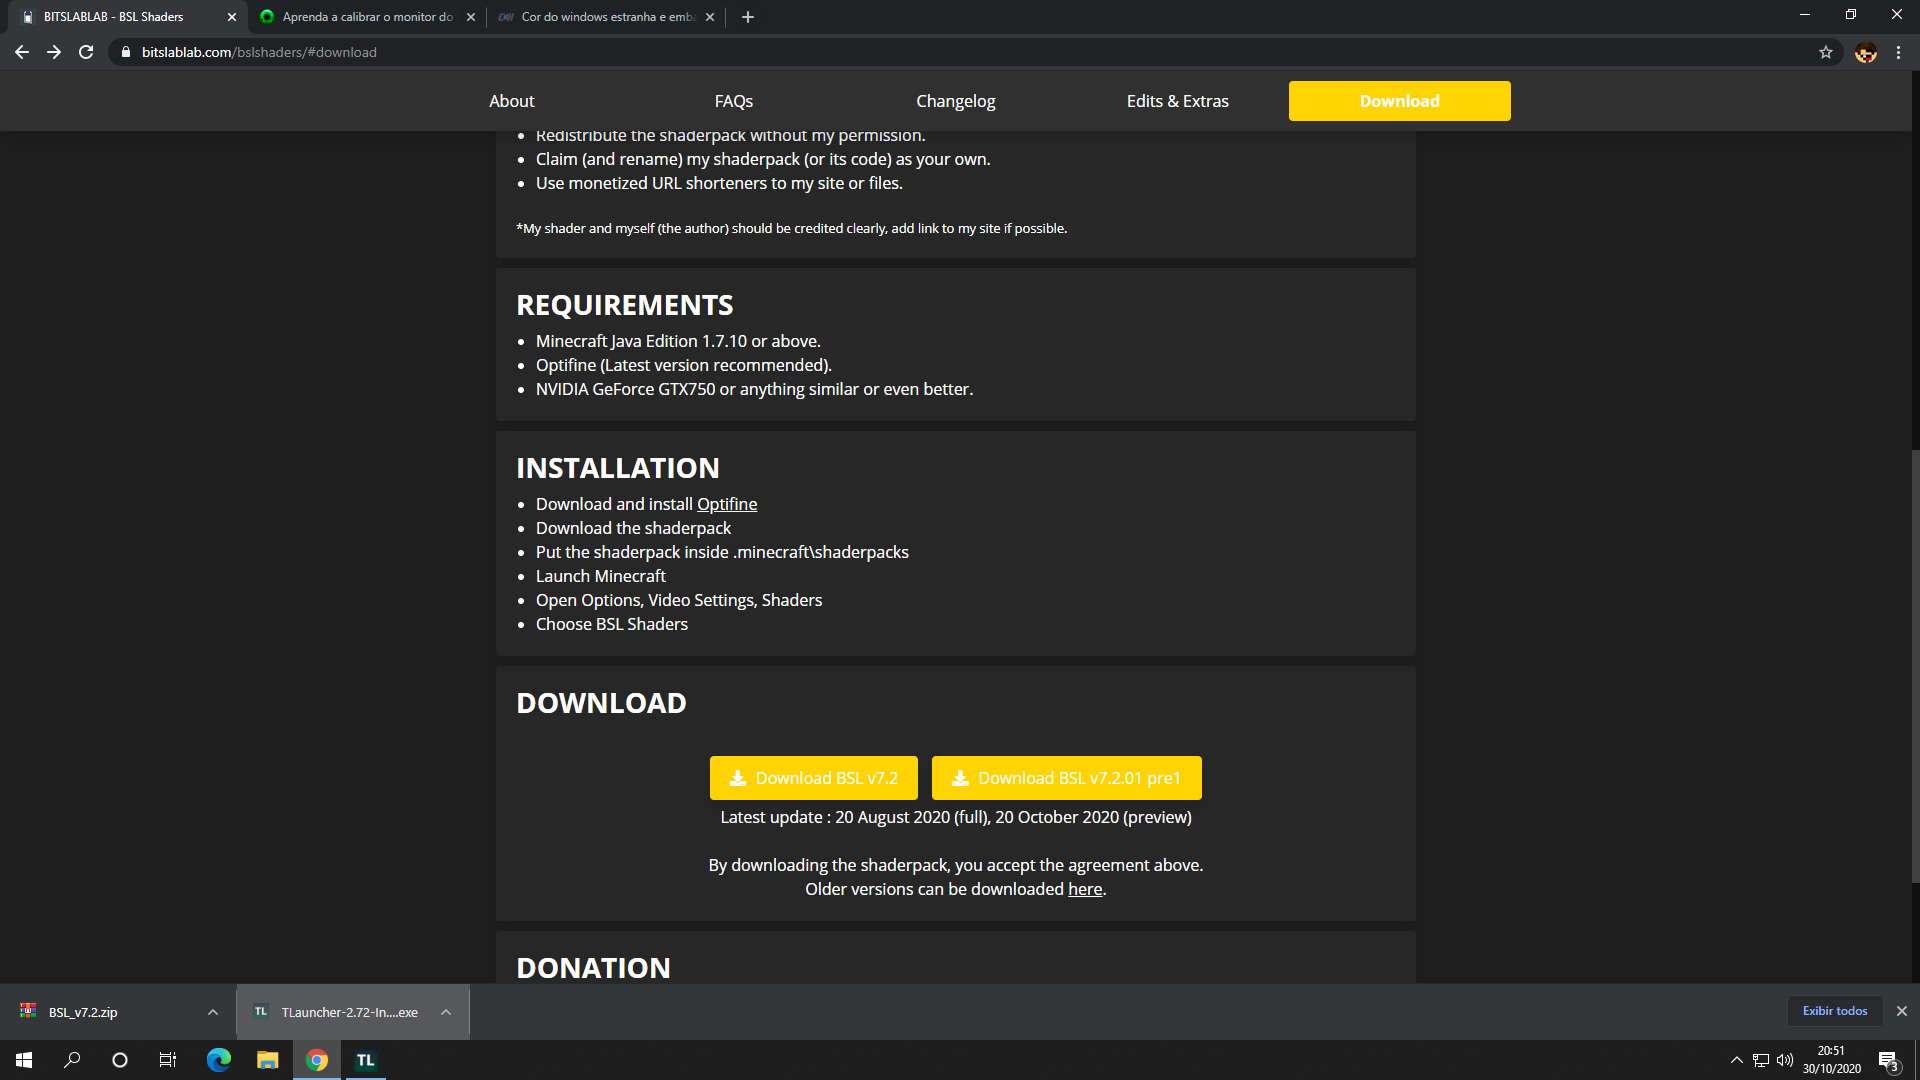This screenshot has height=1080, width=1920.
Task: Show hidden system tray icons
Action: click(1737, 1060)
